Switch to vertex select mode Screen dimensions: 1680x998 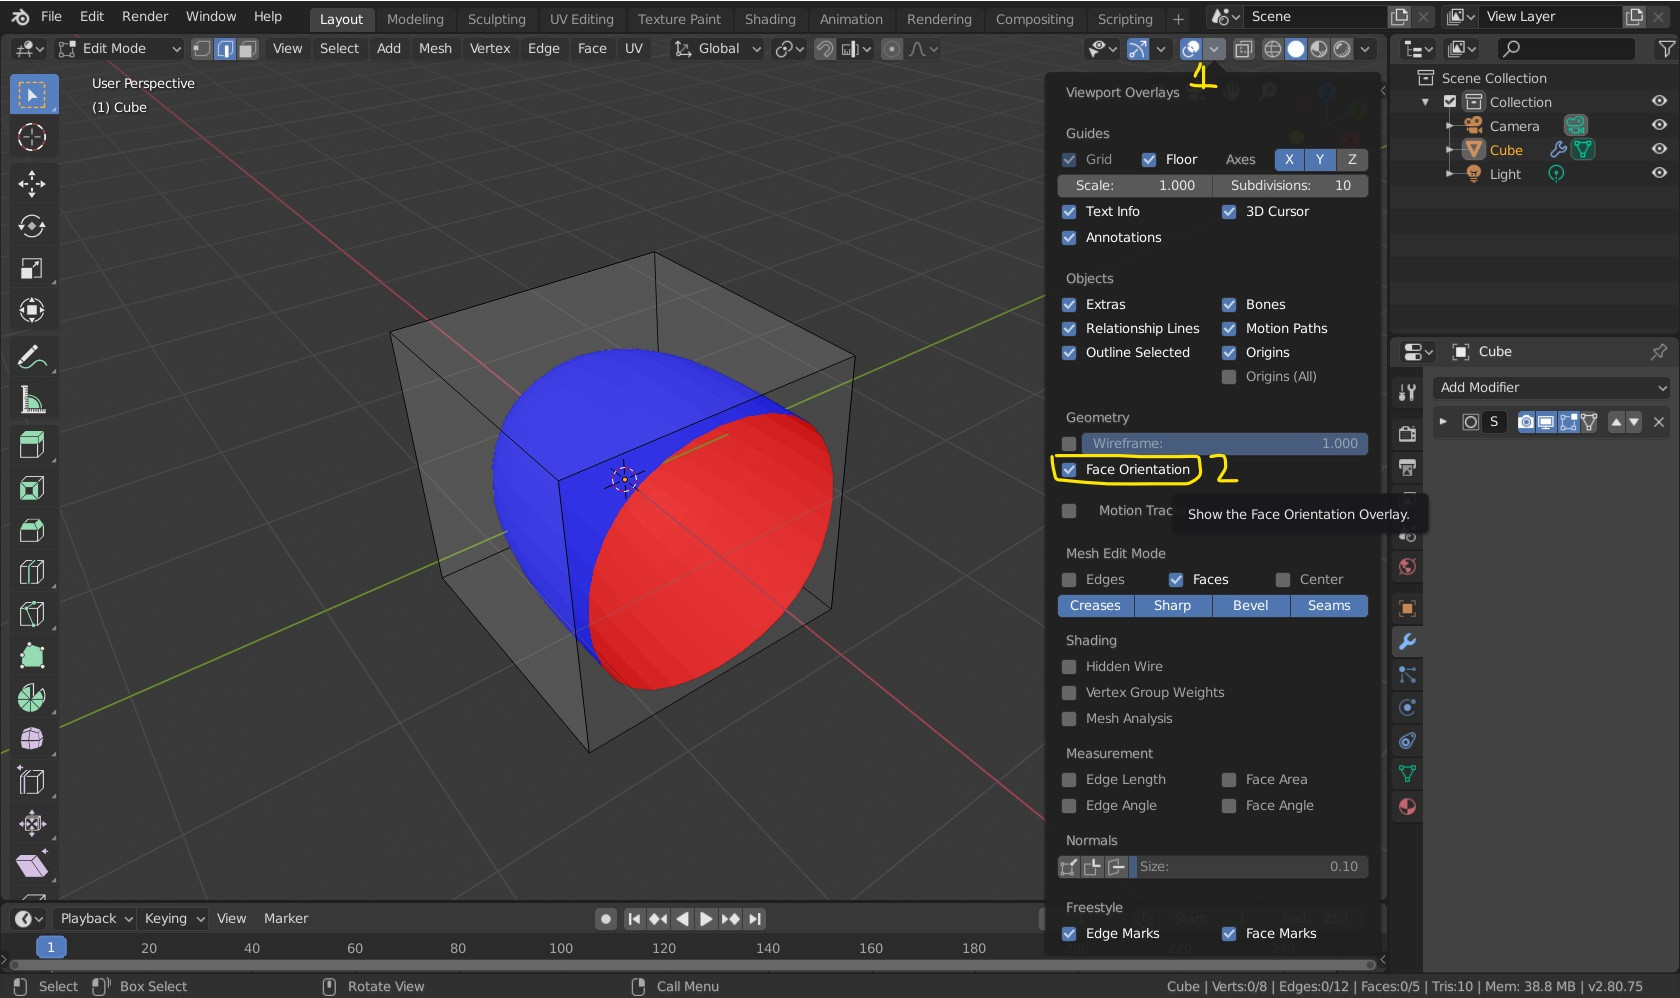[202, 48]
